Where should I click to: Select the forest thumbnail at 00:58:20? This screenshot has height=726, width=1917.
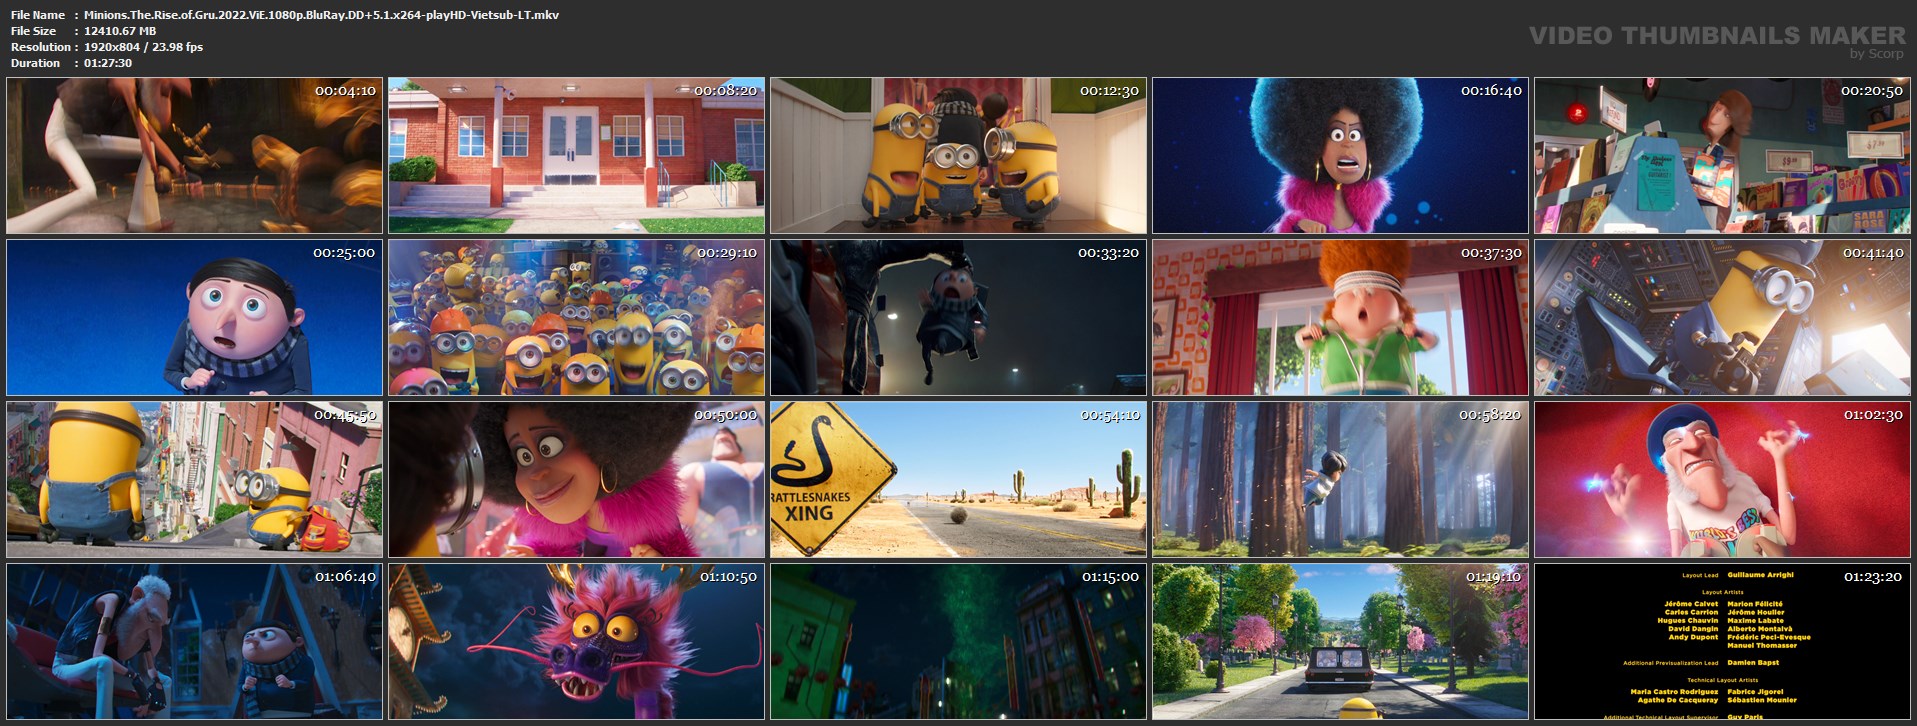pyautogui.click(x=1341, y=480)
